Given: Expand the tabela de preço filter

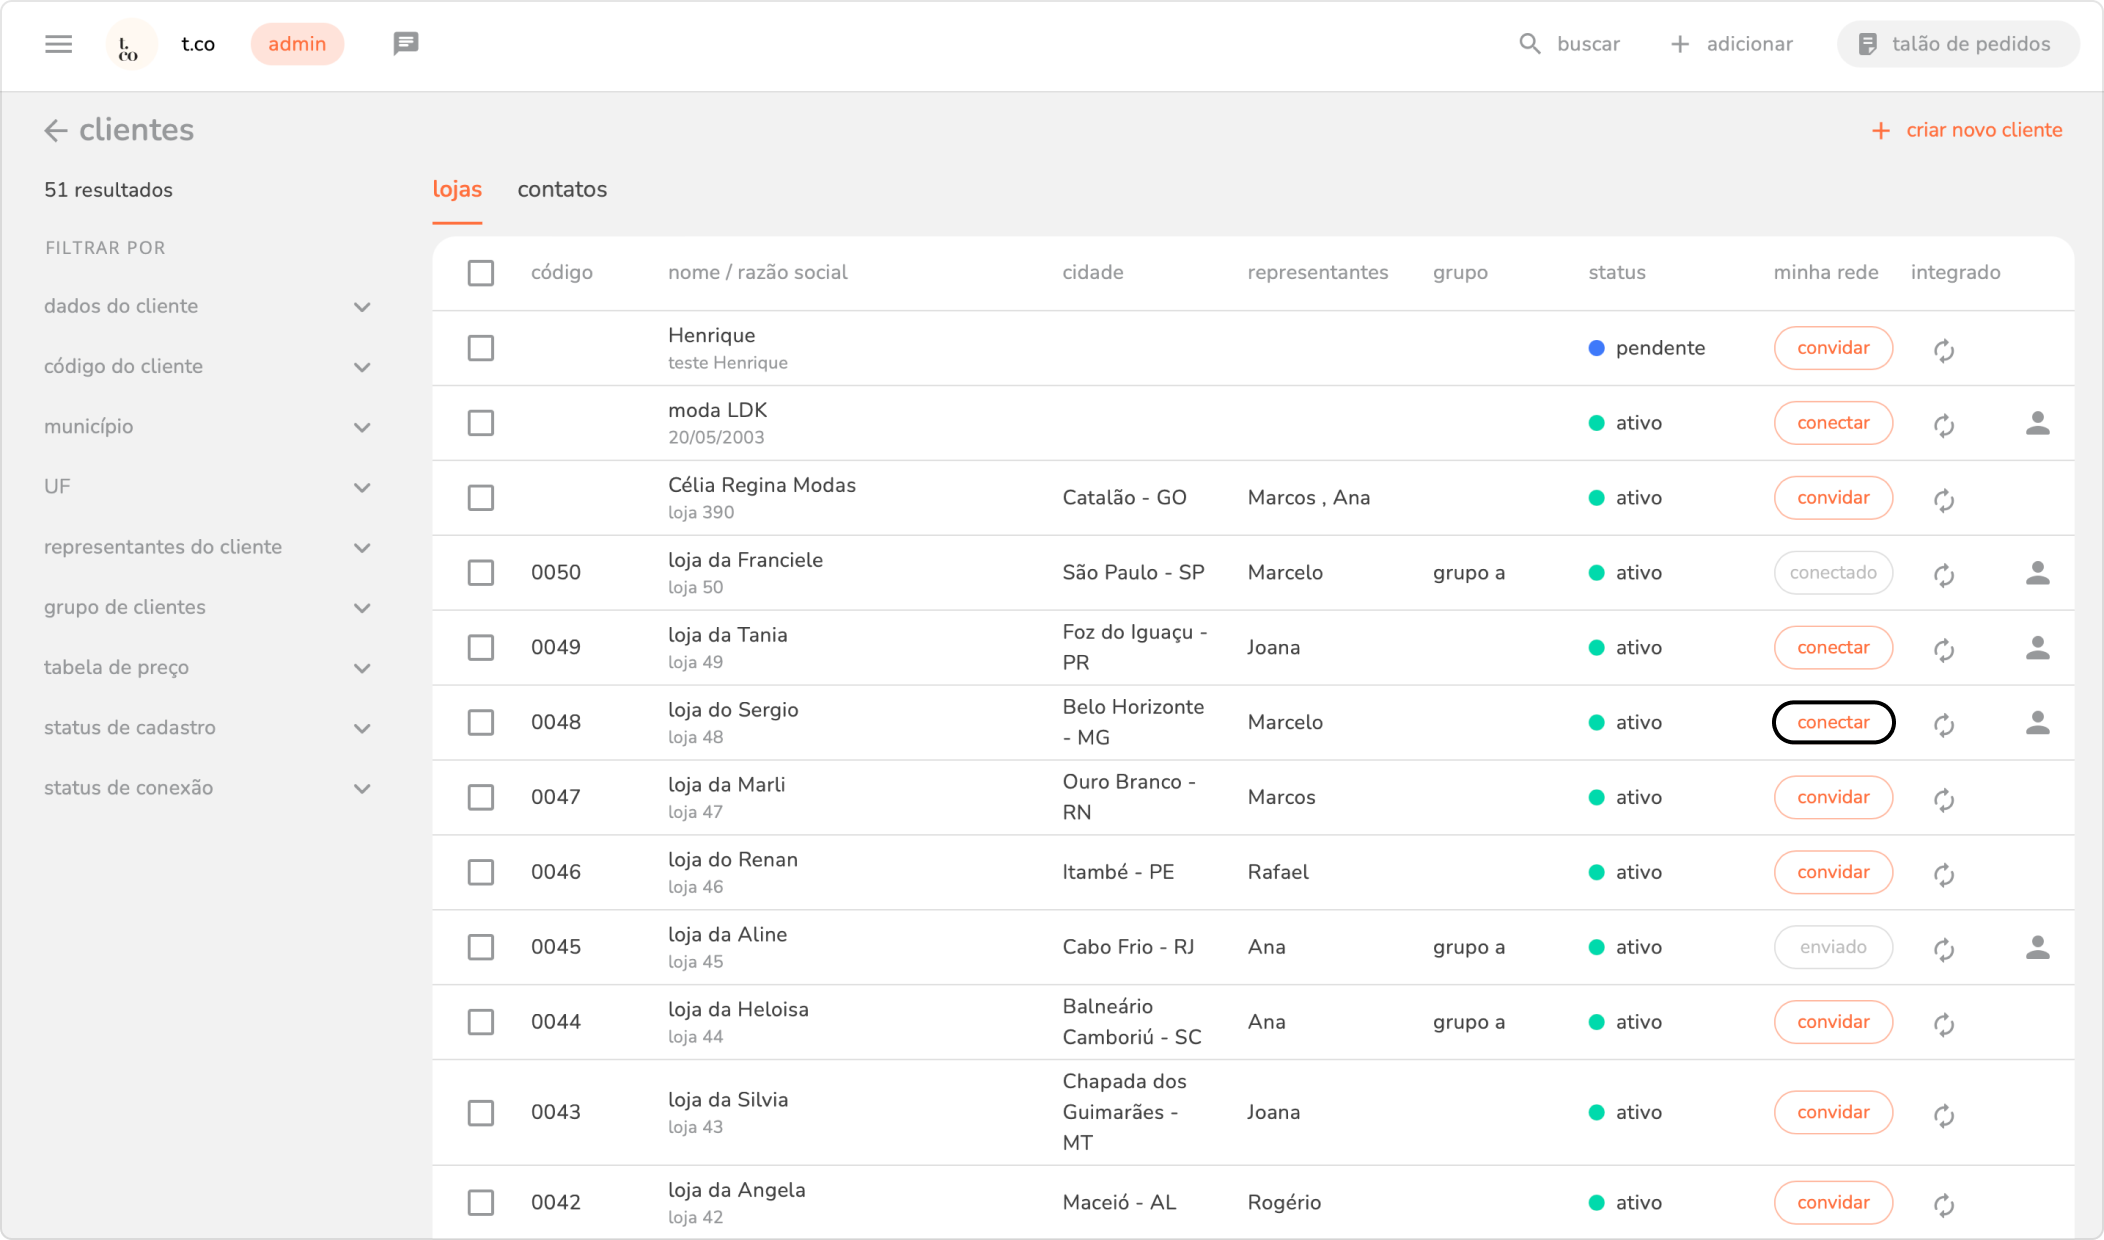Looking at the screenshot, I should [x=362, y=668].
